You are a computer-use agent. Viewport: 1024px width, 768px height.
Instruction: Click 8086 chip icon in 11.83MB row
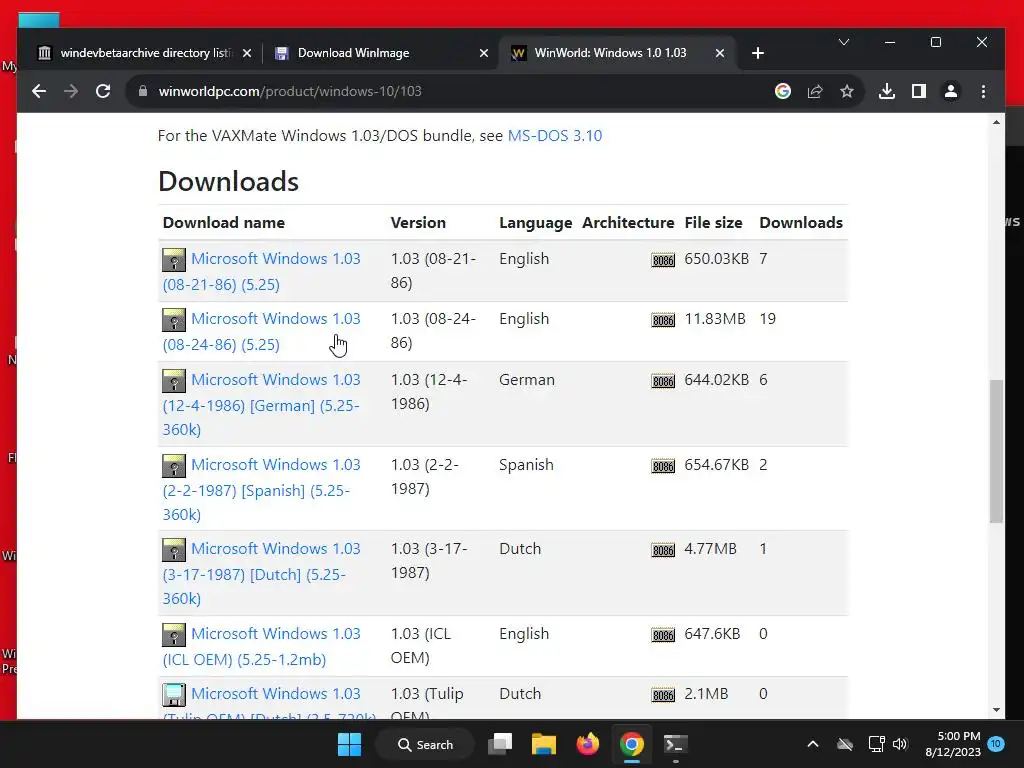[x=663, y=321]
